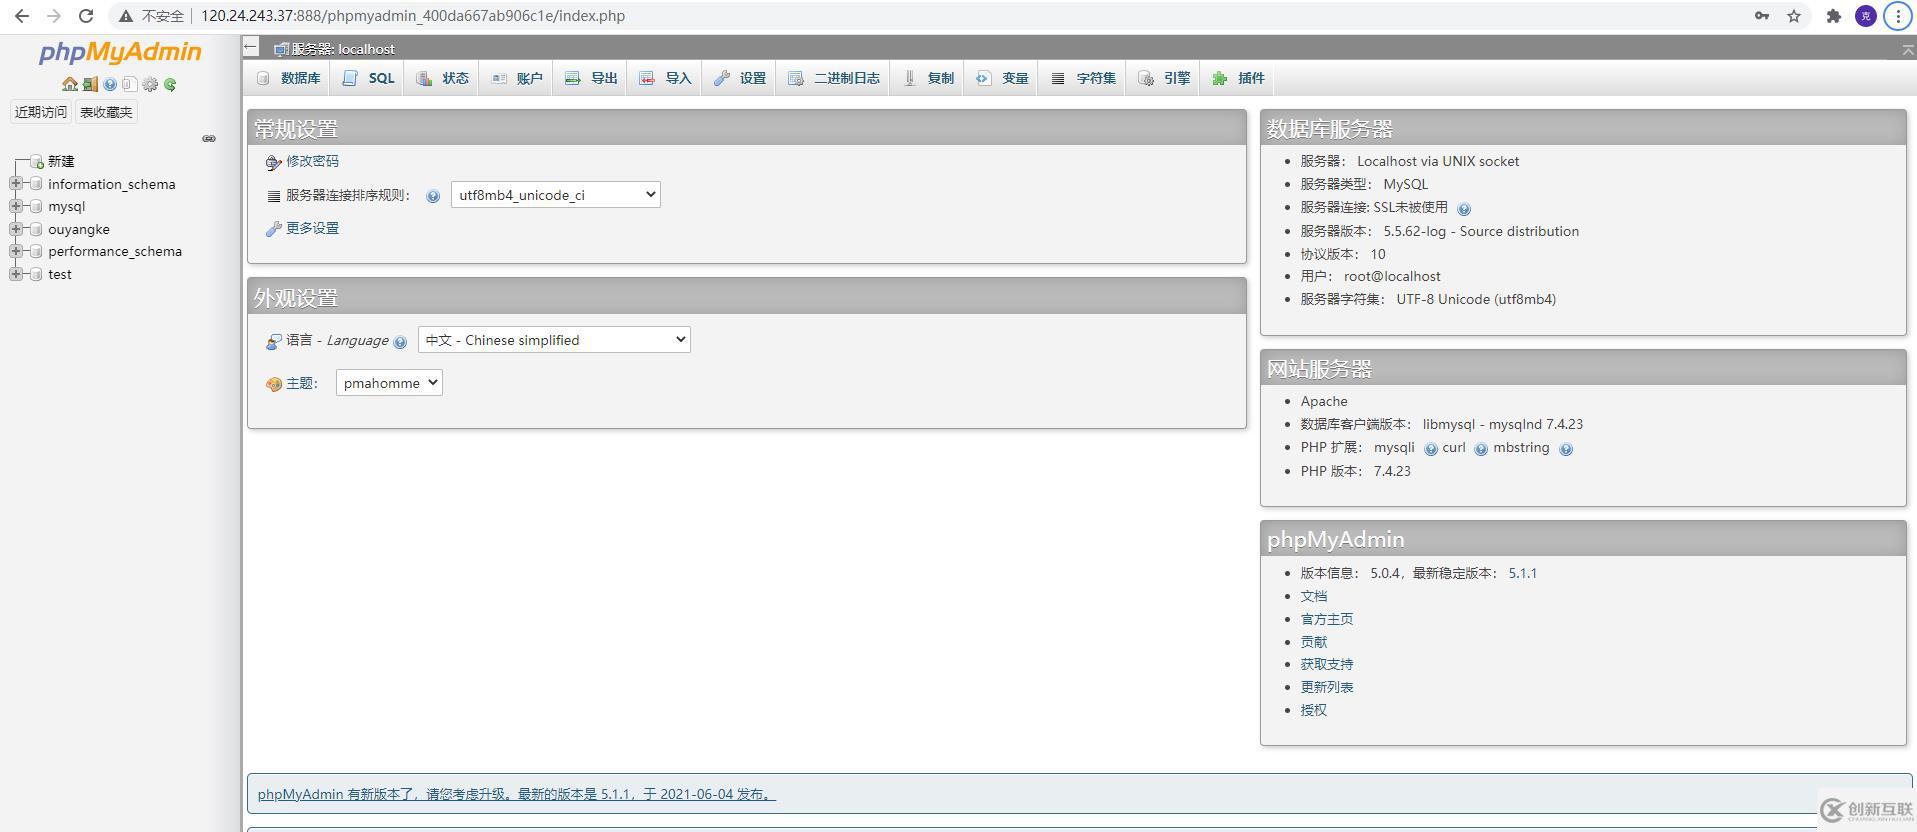The image size is (1917, 832).
Task: Click the database icon beside ouyangke
Action: [36, 229]
